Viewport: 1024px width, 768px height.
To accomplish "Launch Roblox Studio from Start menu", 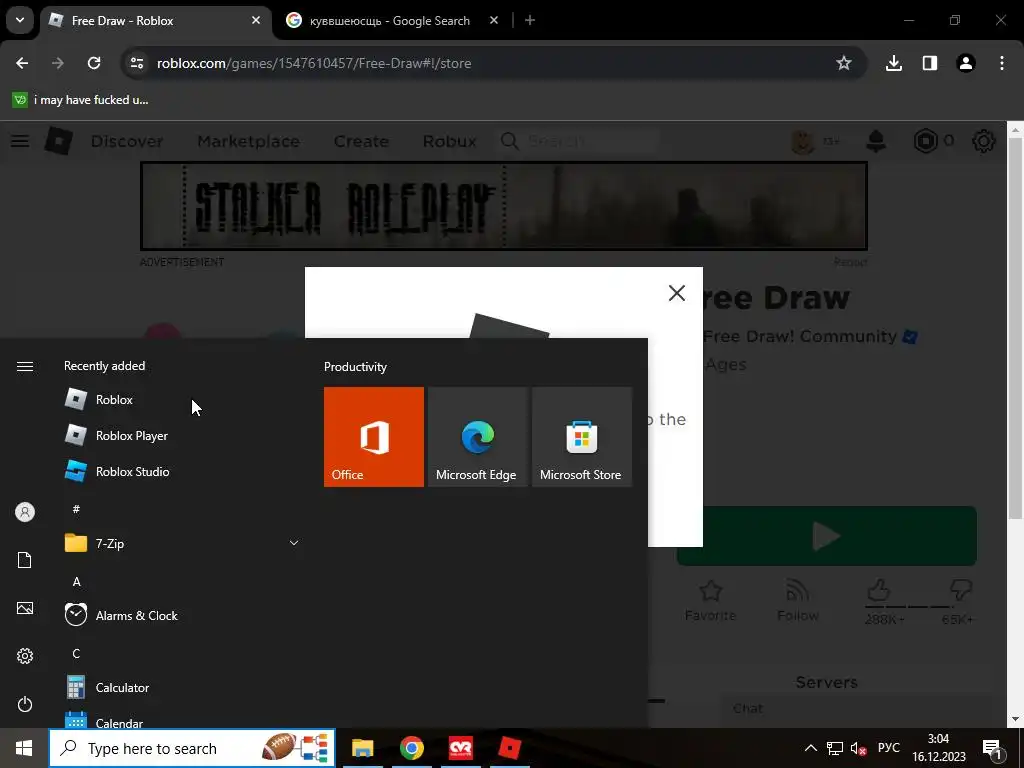I will point(182,472).
